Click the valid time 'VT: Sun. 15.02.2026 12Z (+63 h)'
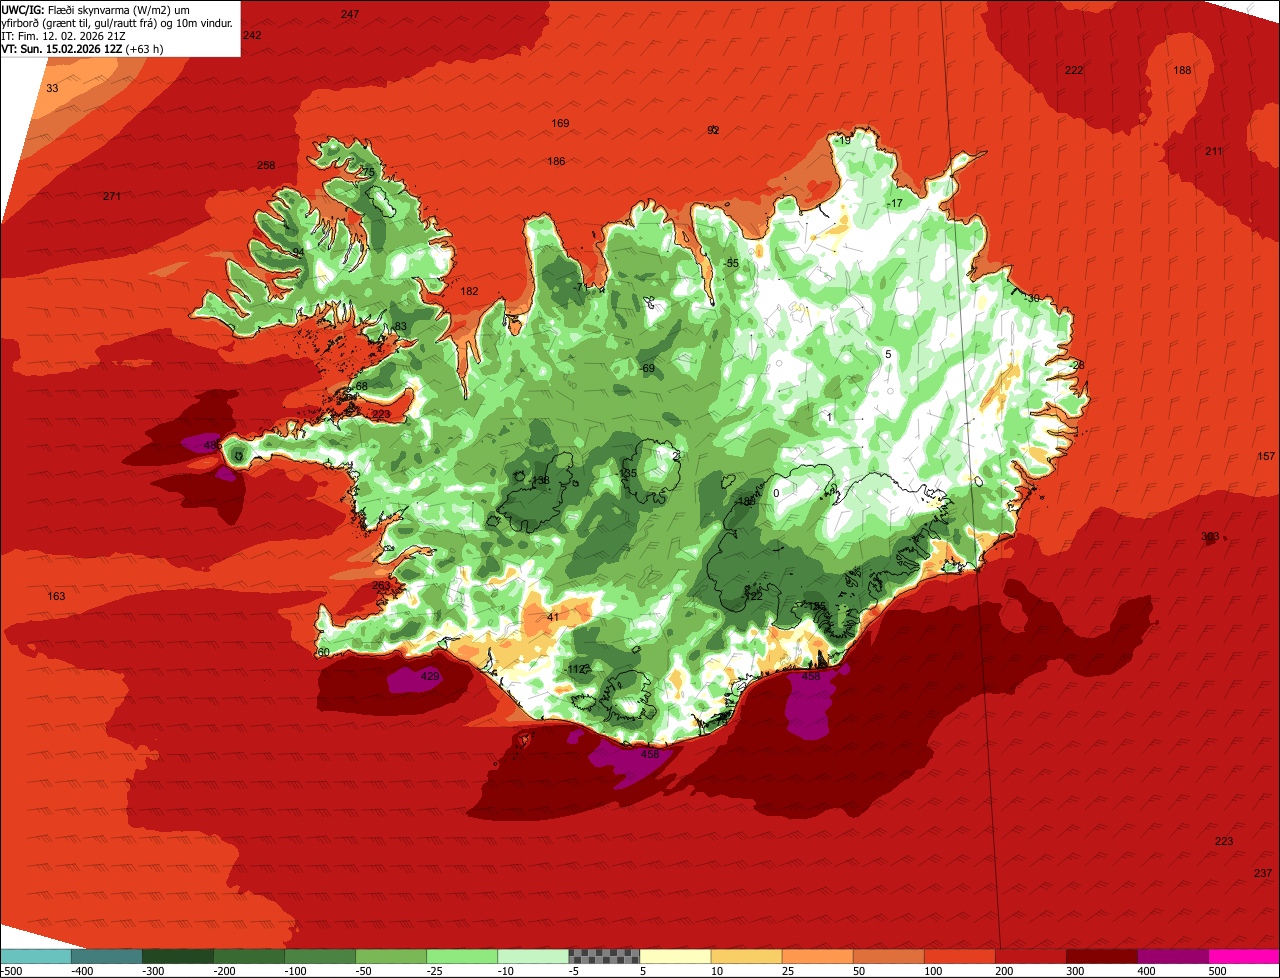The width and height of the screenshot is (1280, 978). (x=82, y=48)
